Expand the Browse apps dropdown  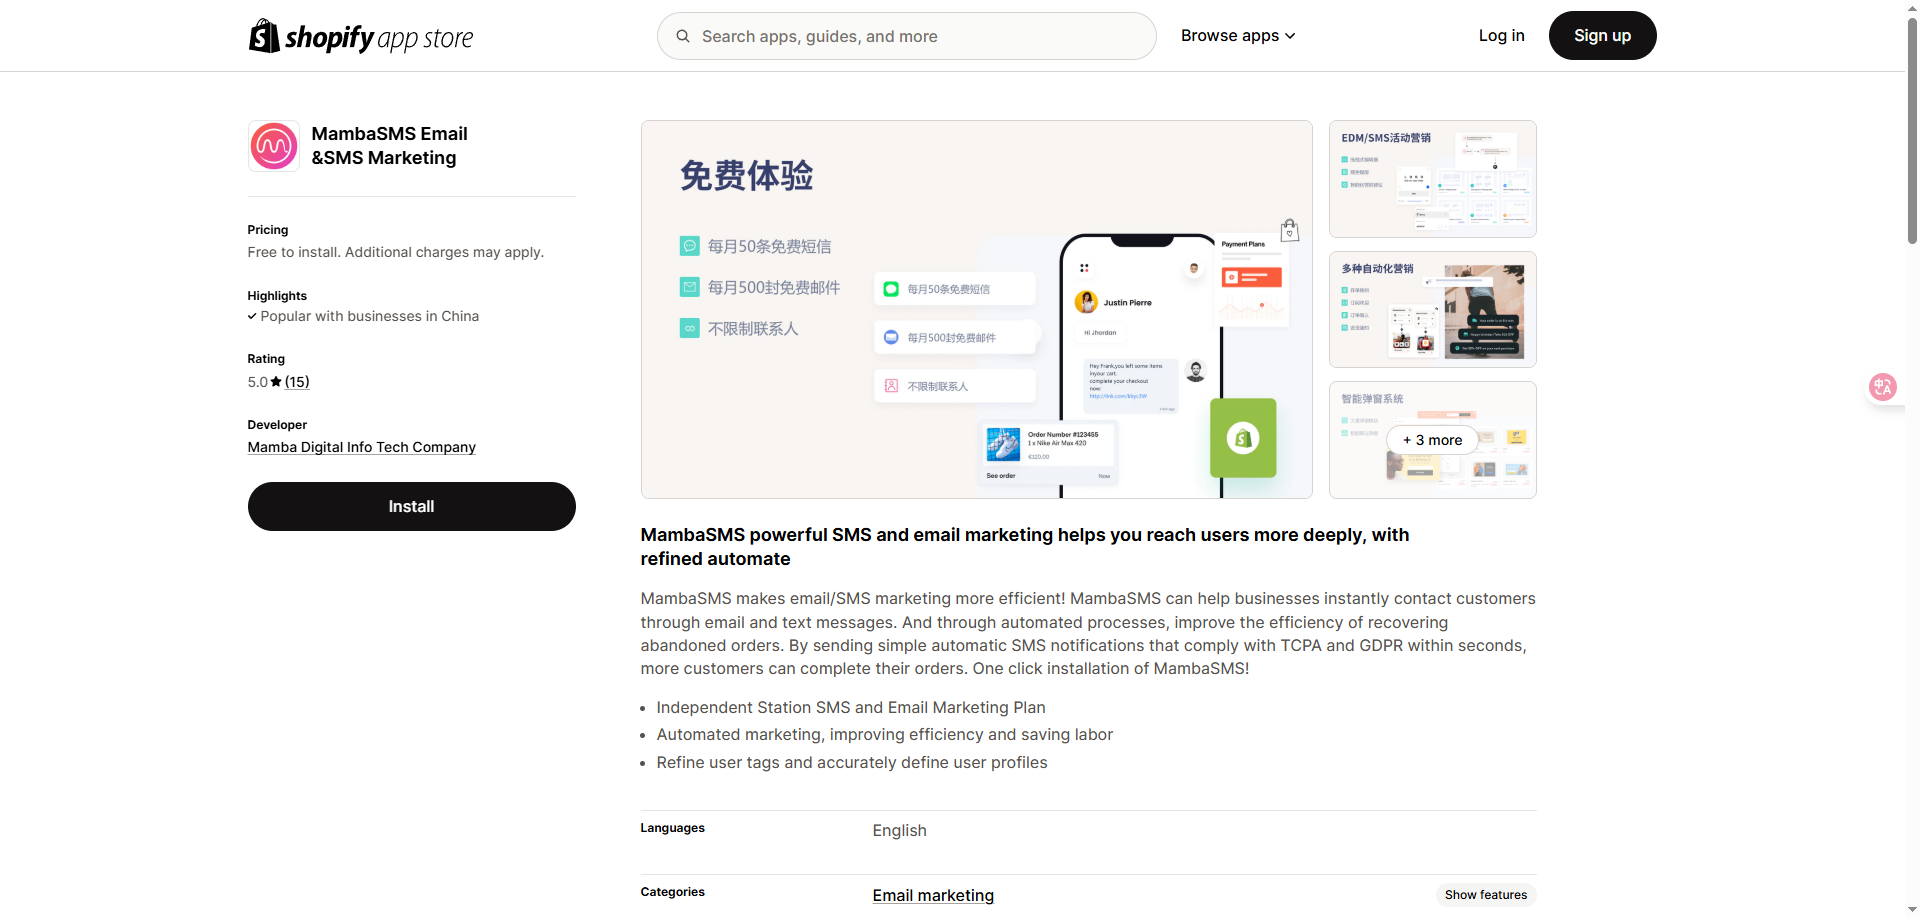[1238, 36]
